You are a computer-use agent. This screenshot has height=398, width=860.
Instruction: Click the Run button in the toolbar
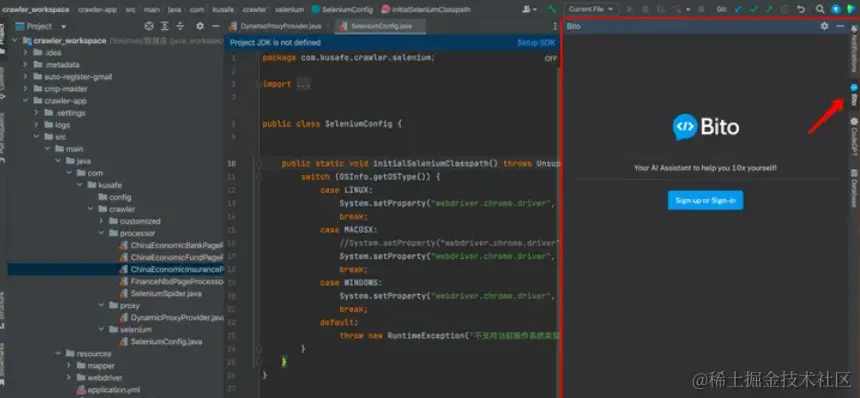(629, 9)
